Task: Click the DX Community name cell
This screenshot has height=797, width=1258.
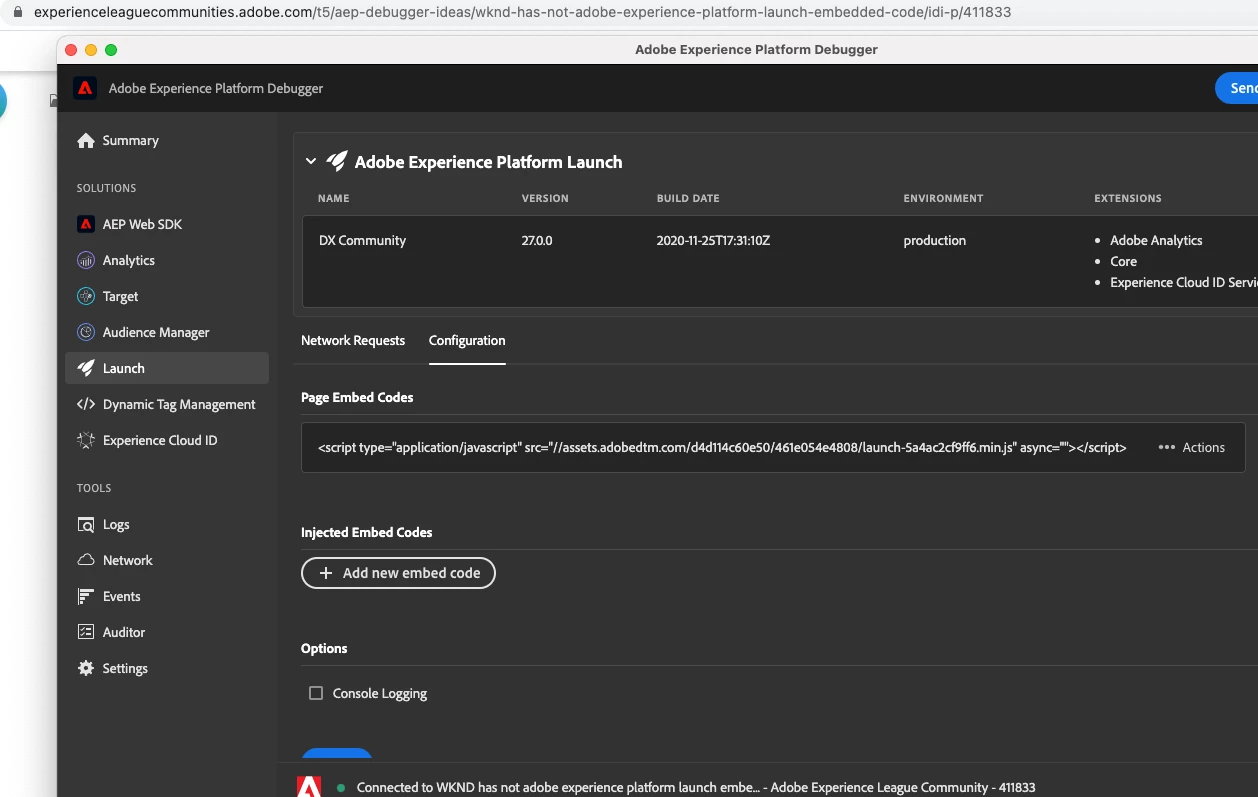Action: tap(362, 241)
